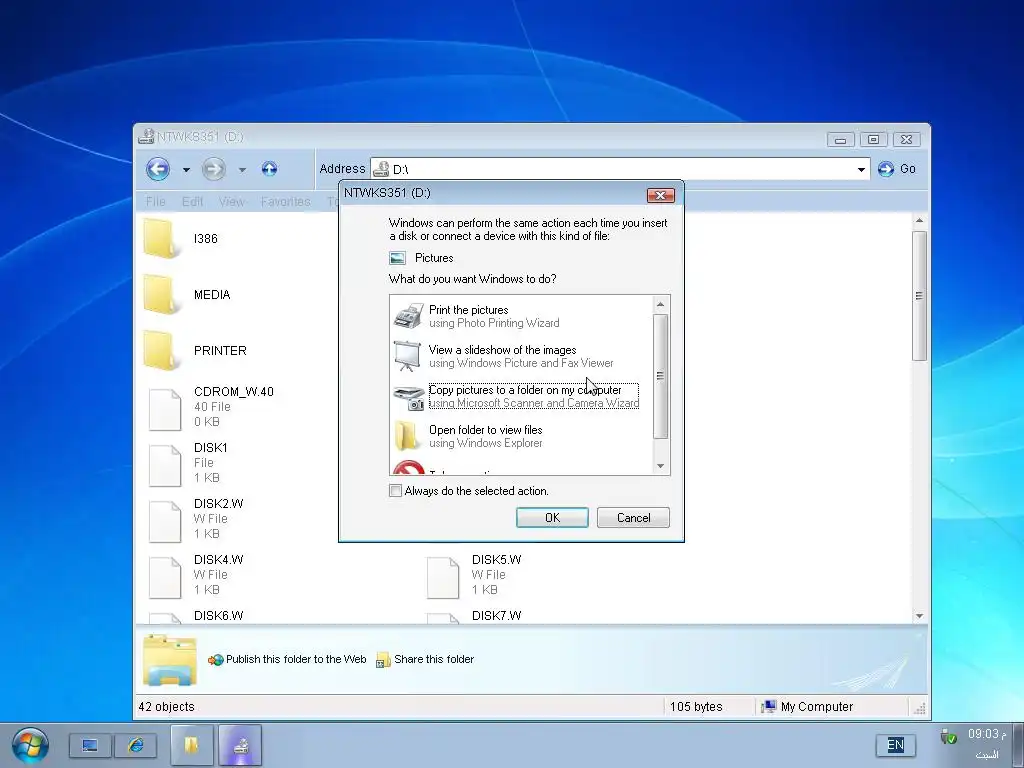
Task: Click the large folder icon in details pane
Action: (x=170, y=660)
